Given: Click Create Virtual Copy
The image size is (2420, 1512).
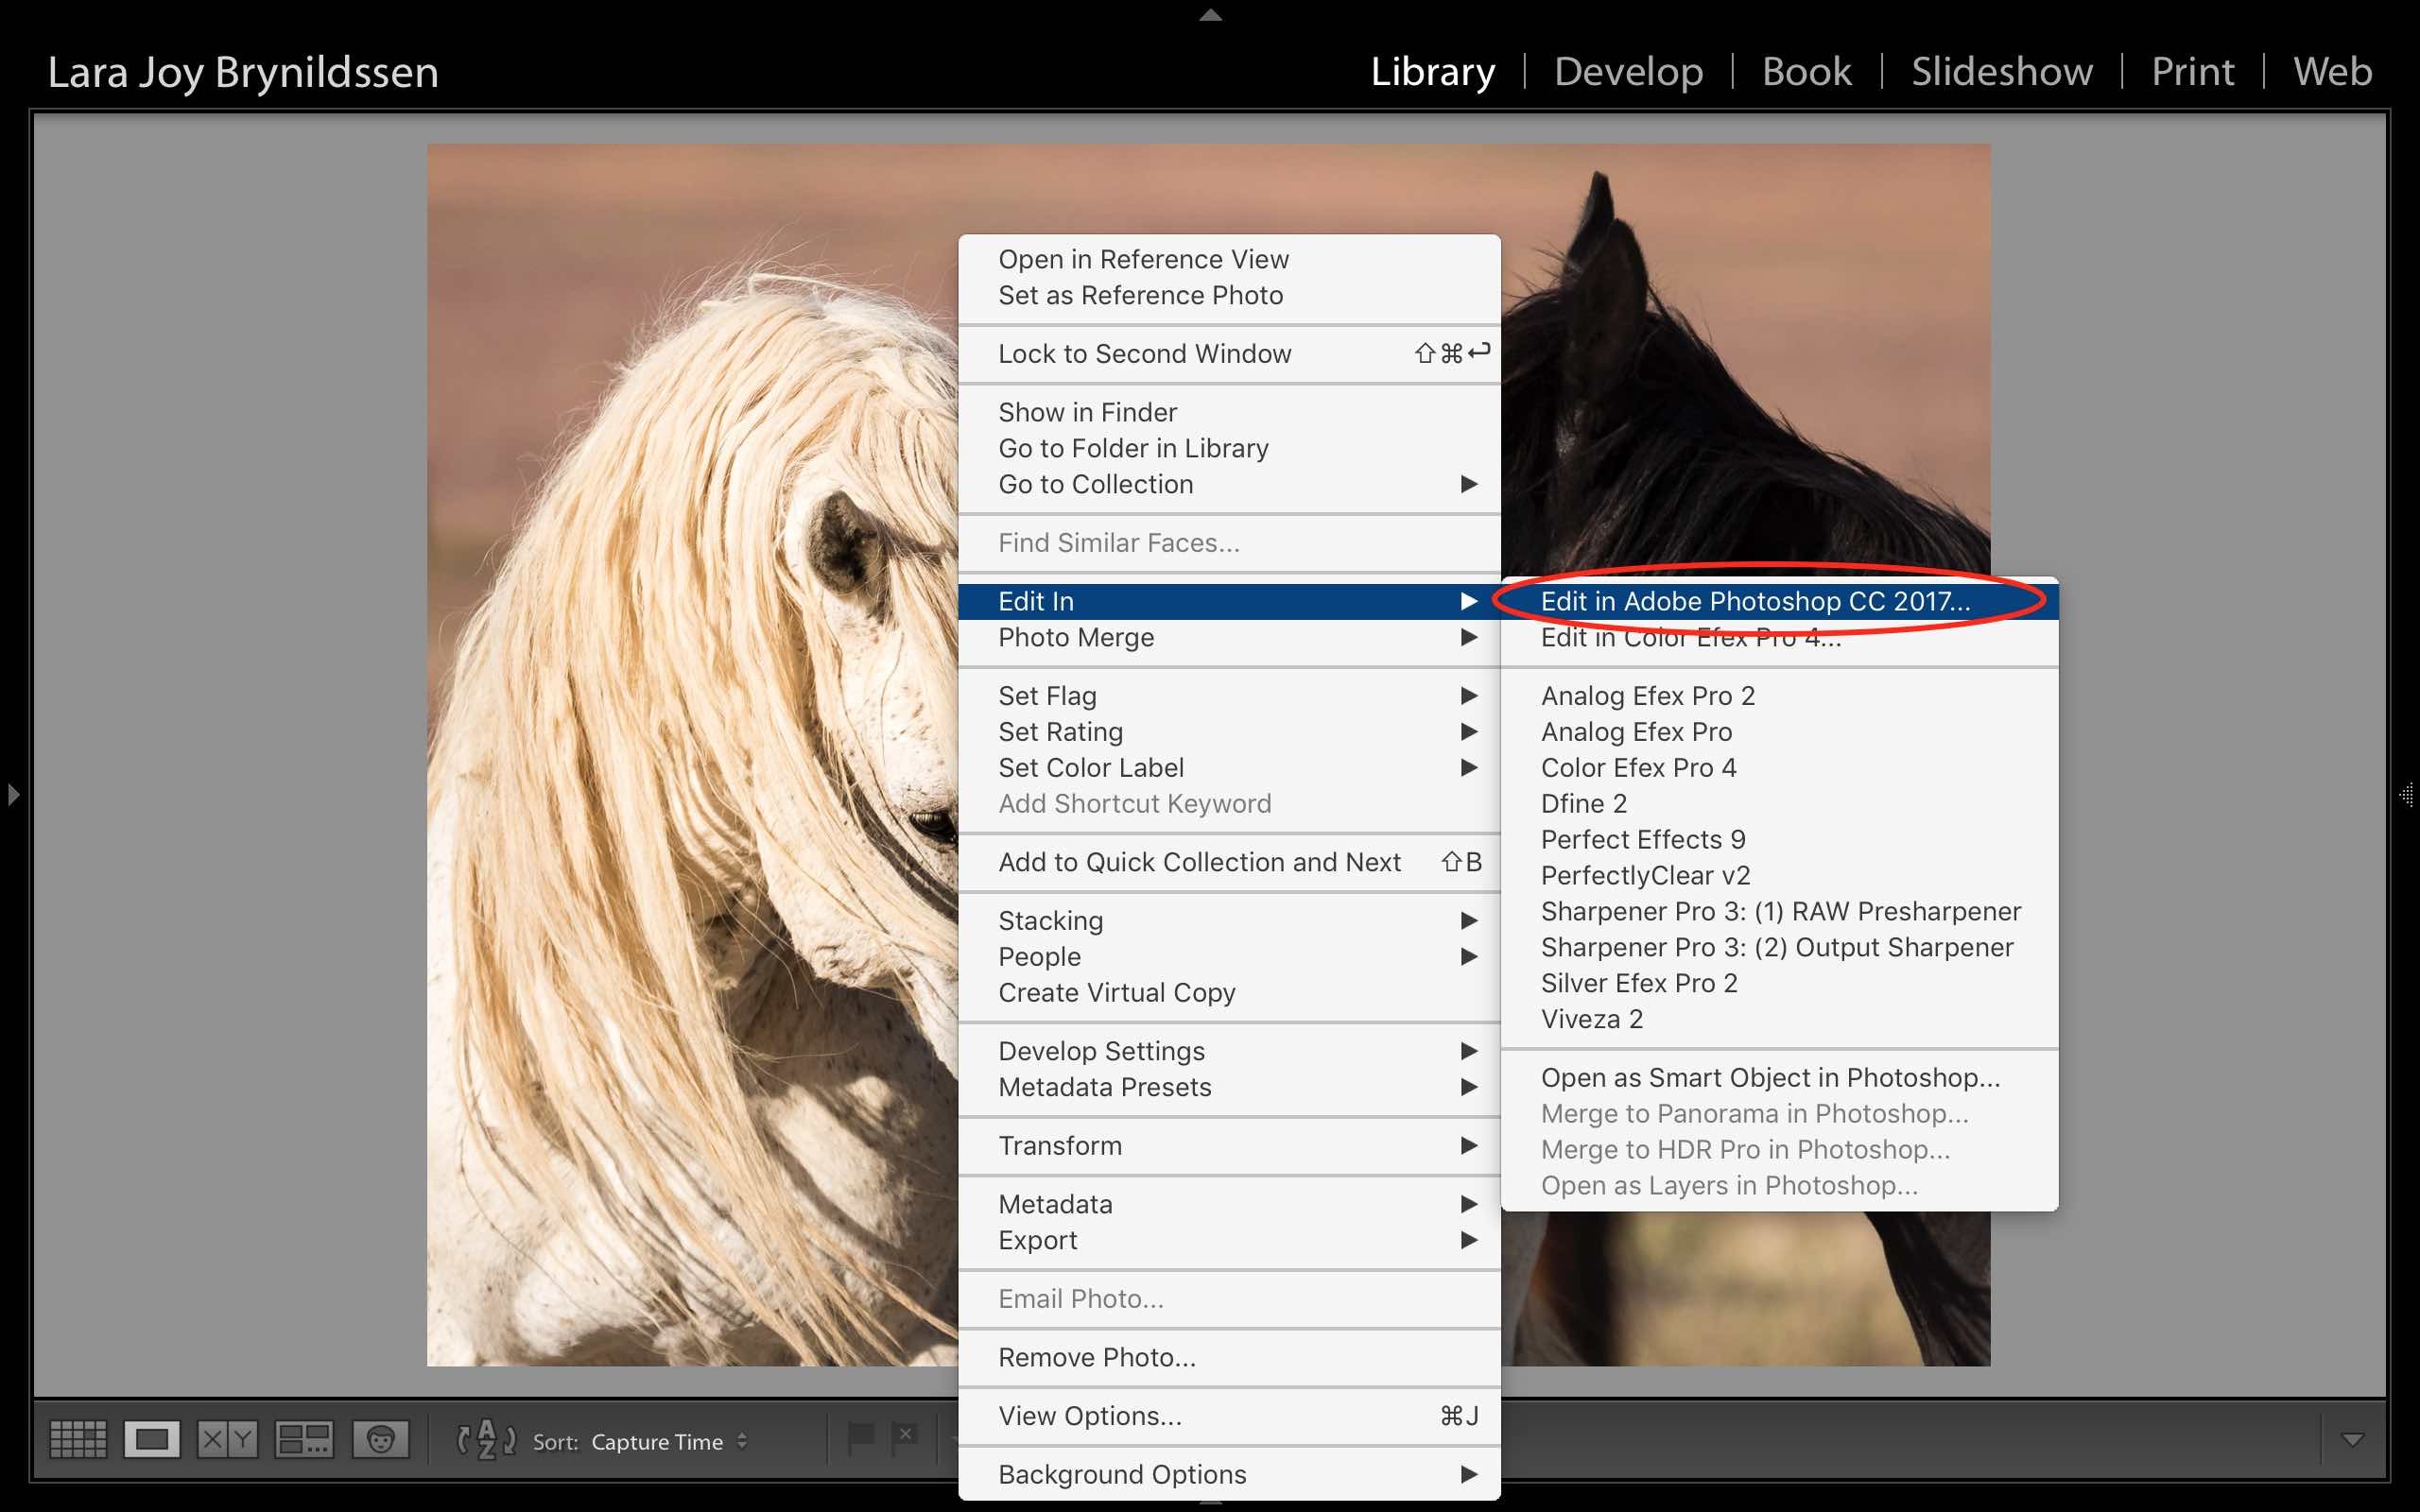Looking at the screenshot, I should tap(1116, 993).
